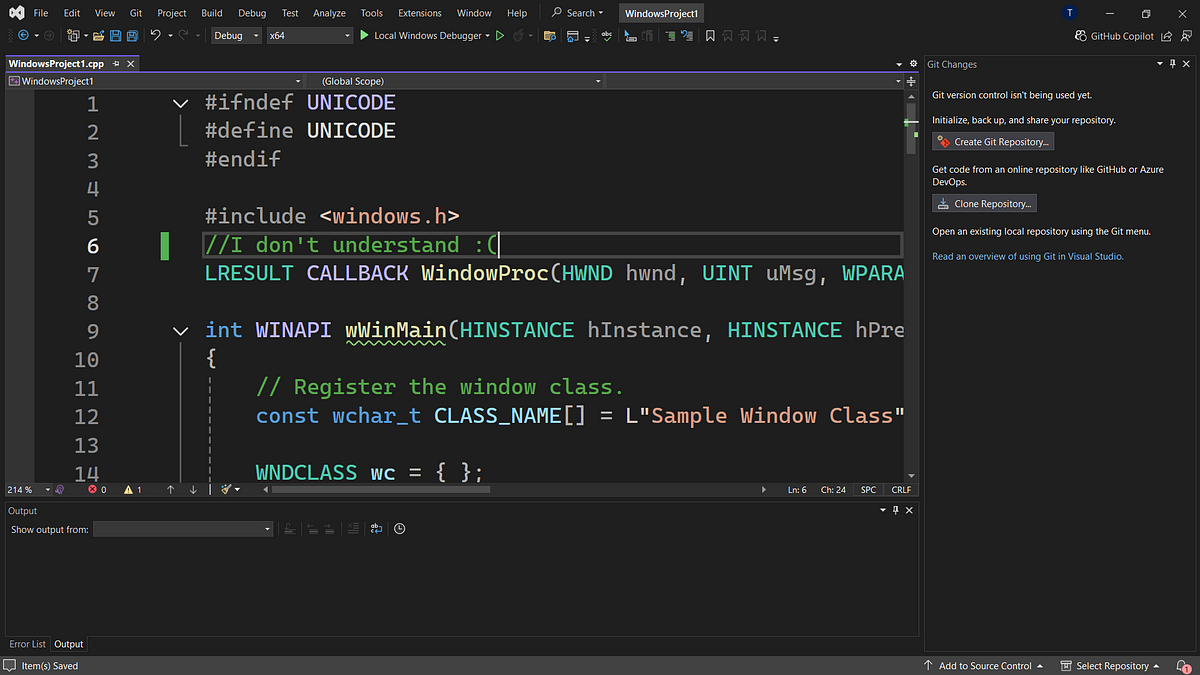Start Local Windows Debugger with the green play icon
The height and width of the screenshot is (675, 1200).
click(363, 35)
